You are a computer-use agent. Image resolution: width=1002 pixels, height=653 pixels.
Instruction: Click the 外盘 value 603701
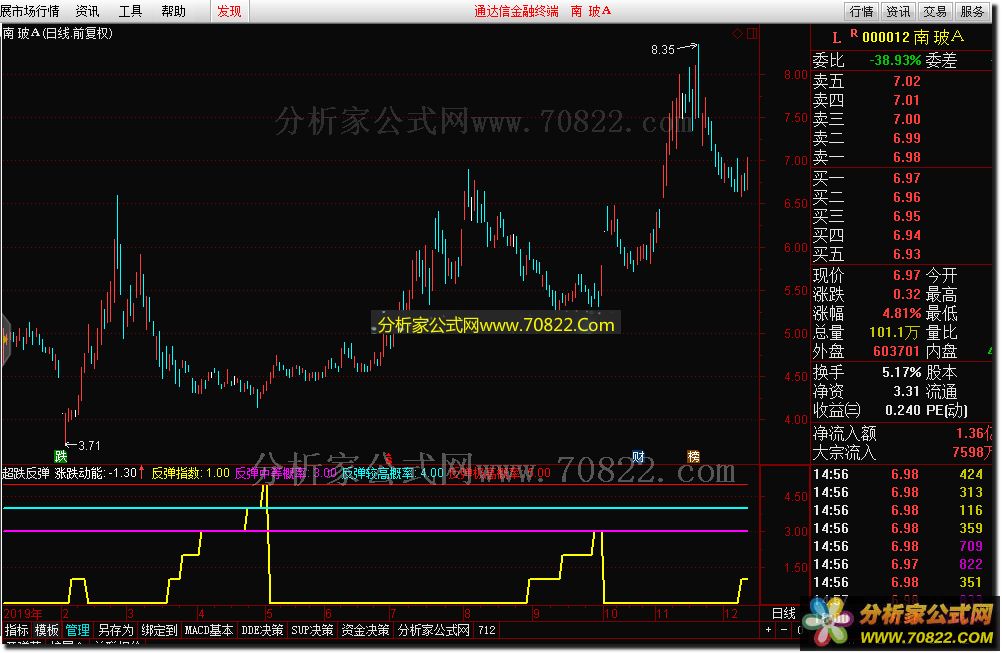pos(896,352)
